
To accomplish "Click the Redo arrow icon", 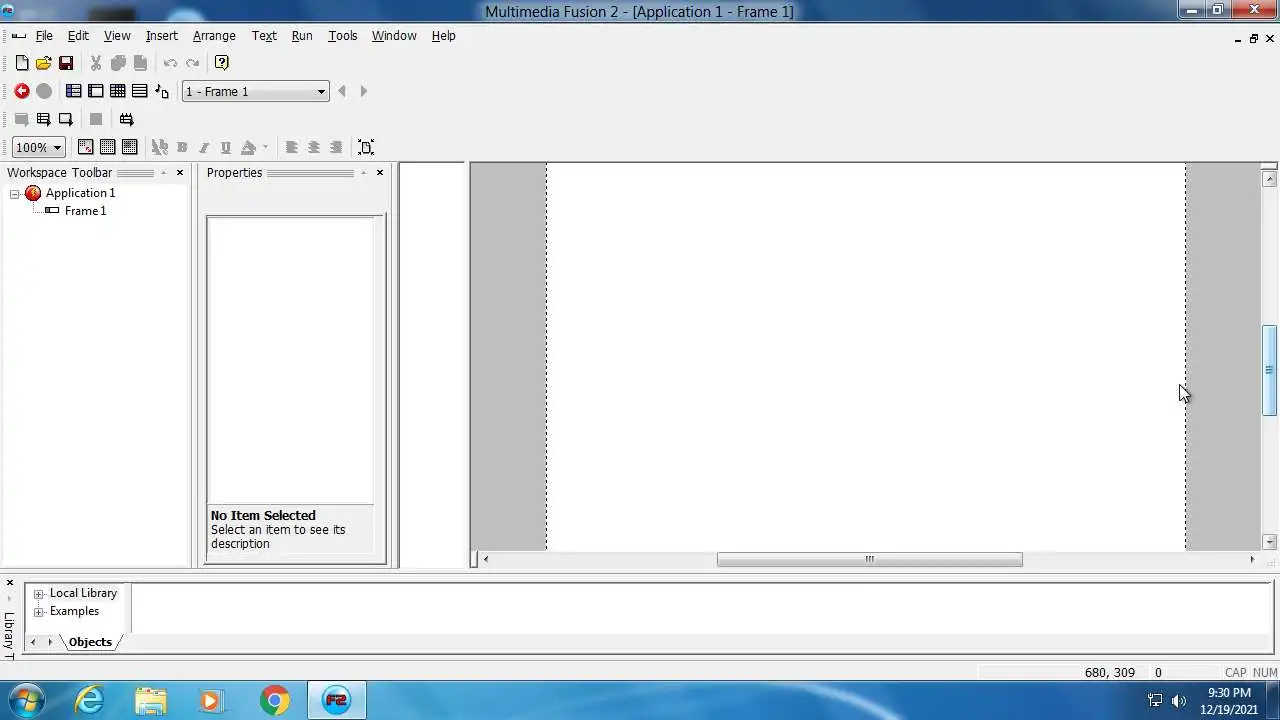I will (192, 63).
